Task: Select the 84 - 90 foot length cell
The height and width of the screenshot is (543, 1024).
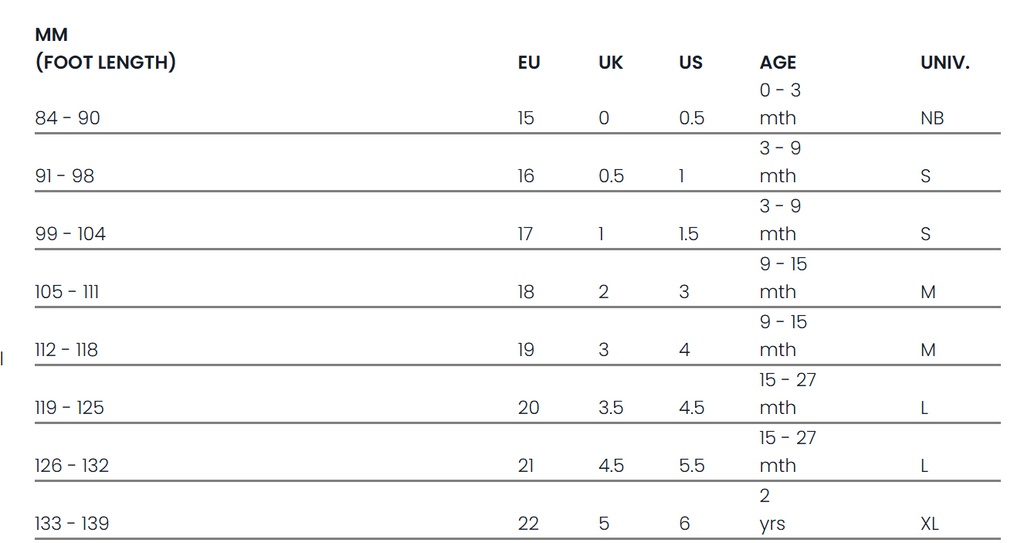Action: click(x=68, y=118)
